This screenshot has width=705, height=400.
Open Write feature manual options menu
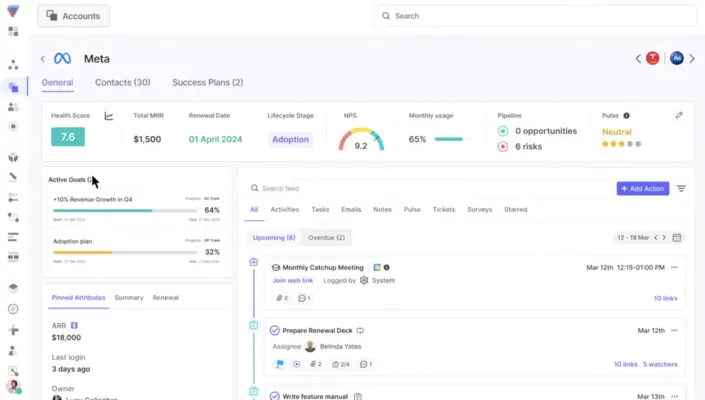674,396
